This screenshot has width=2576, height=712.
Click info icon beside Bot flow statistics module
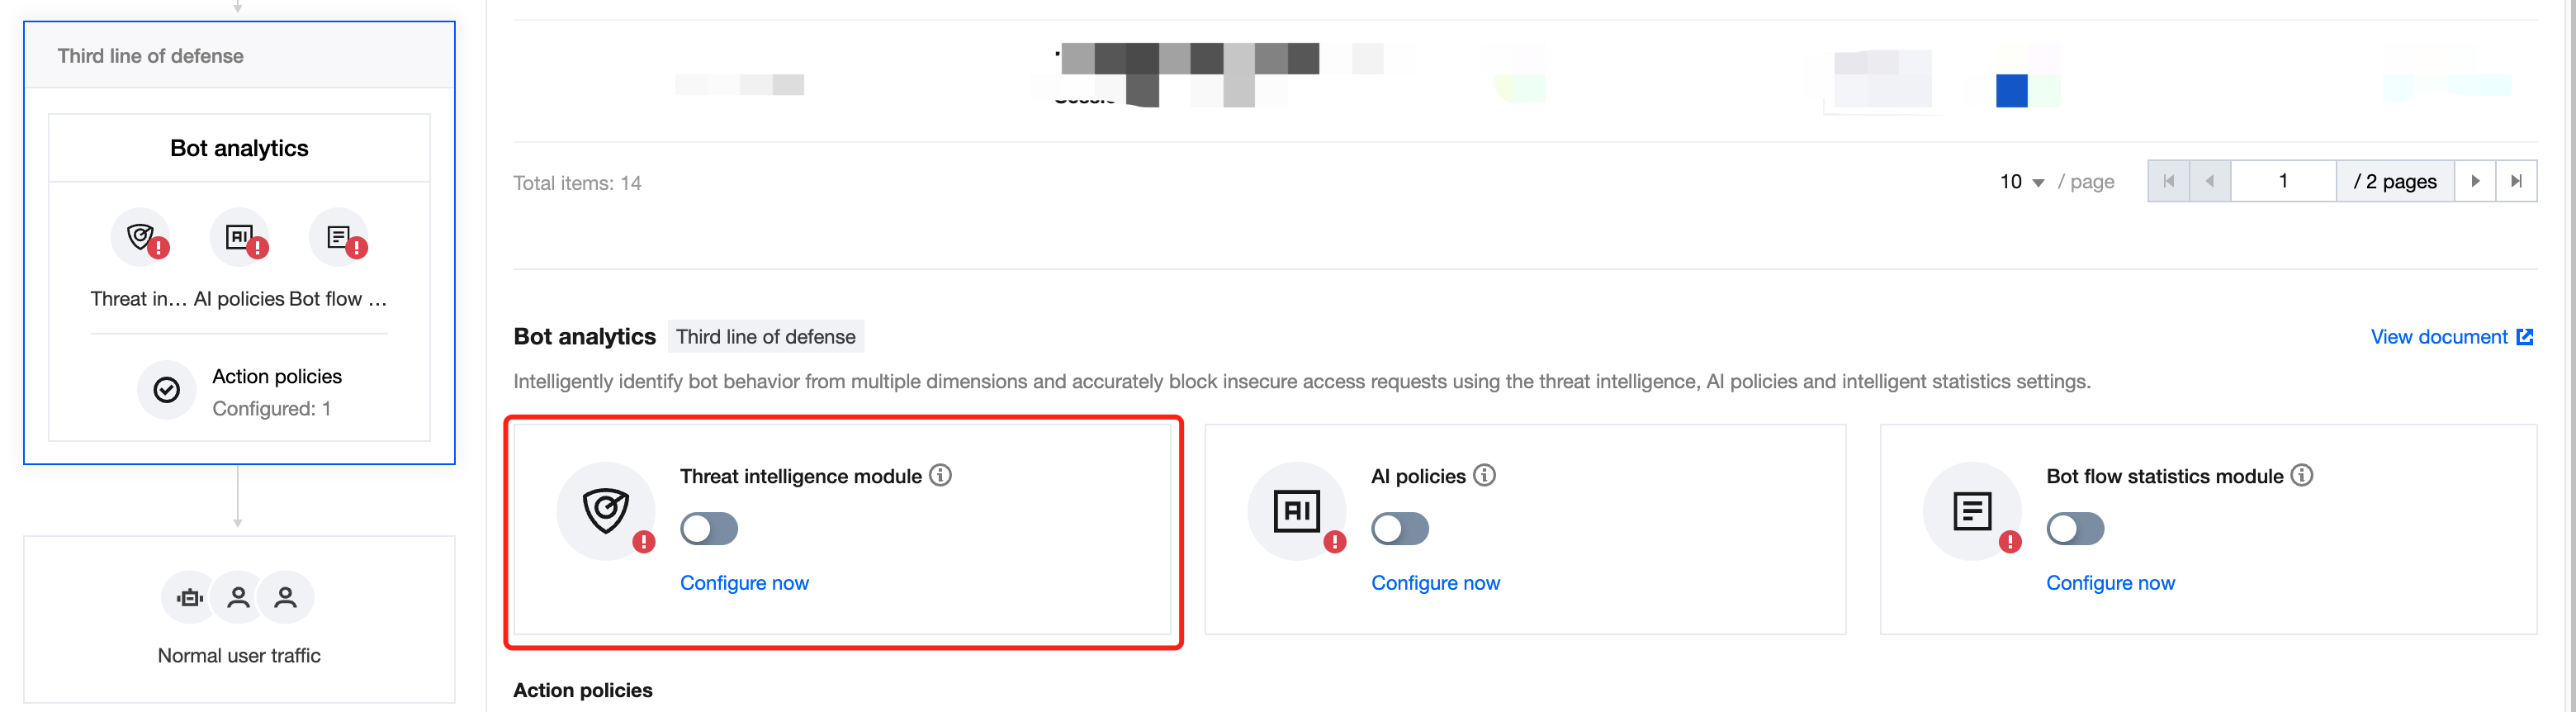pos(2301,475)
